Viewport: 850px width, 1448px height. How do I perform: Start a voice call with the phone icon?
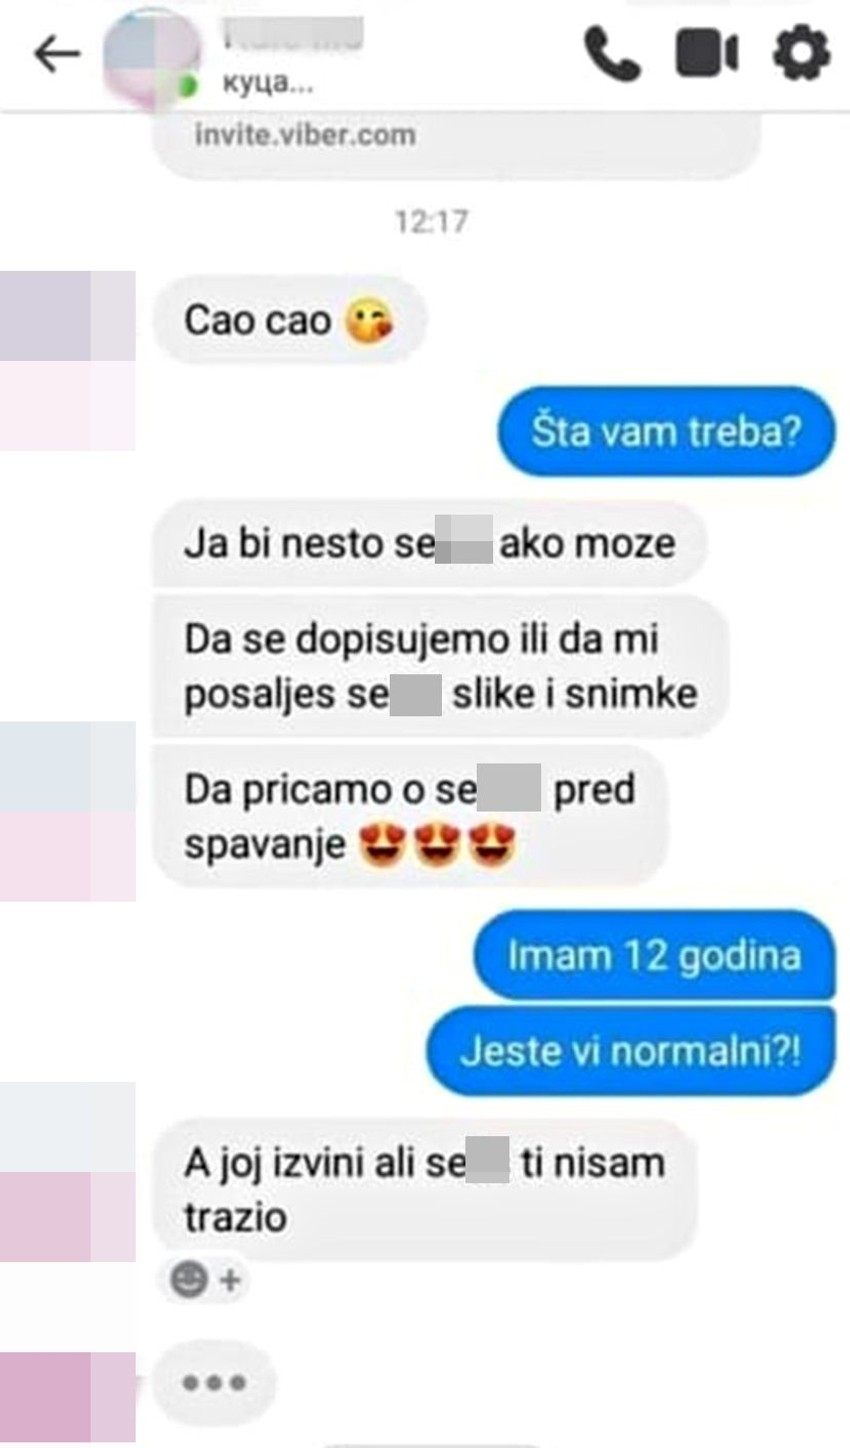(612, 53)
